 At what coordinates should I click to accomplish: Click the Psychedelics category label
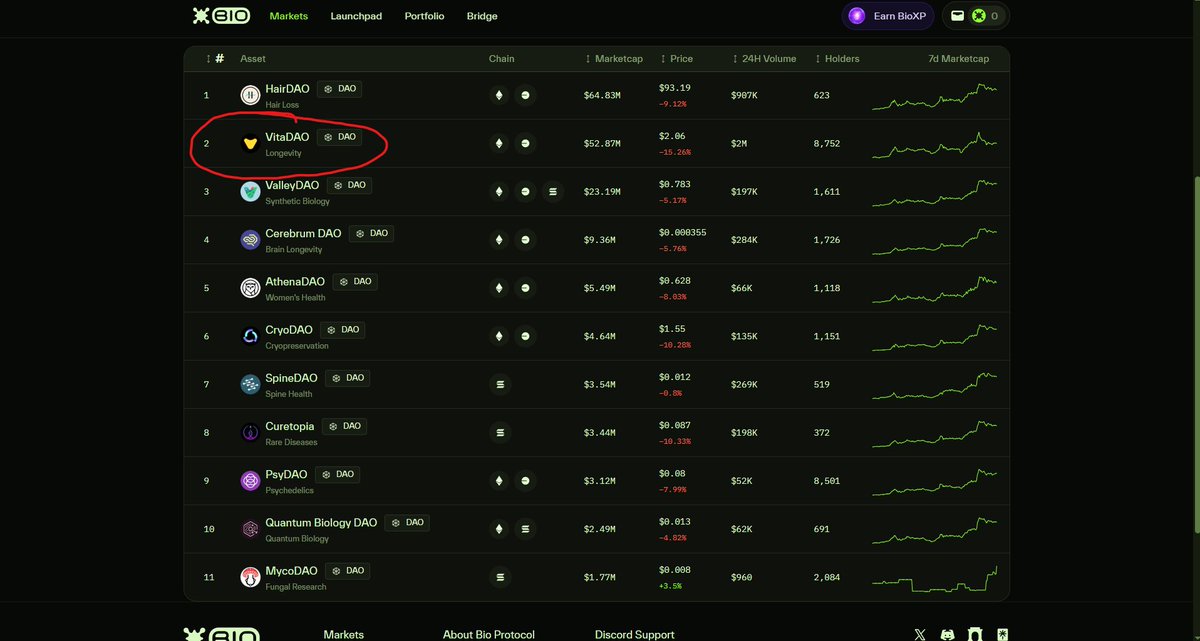(x=289, y=491)
